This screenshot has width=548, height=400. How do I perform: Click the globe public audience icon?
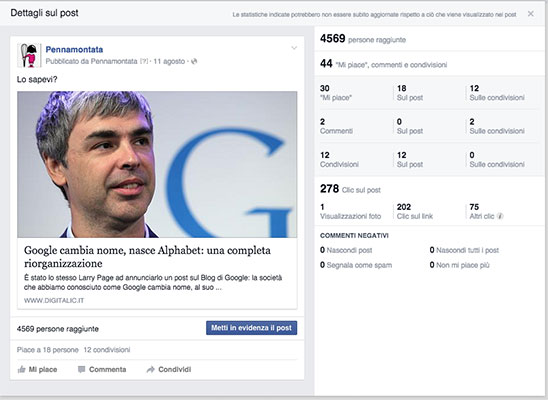click(194, 61)
